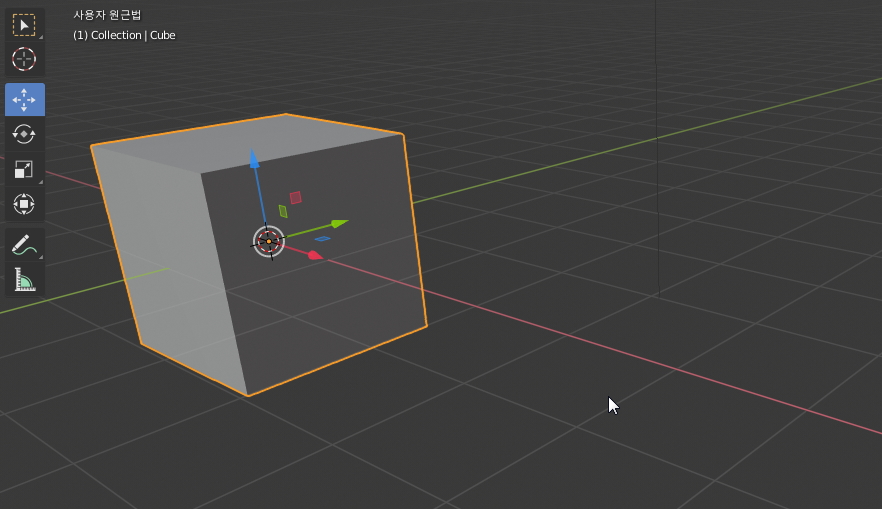Select the Transform tool
The height and width of the screenshot is (509, 882).
tap(24, 204)
